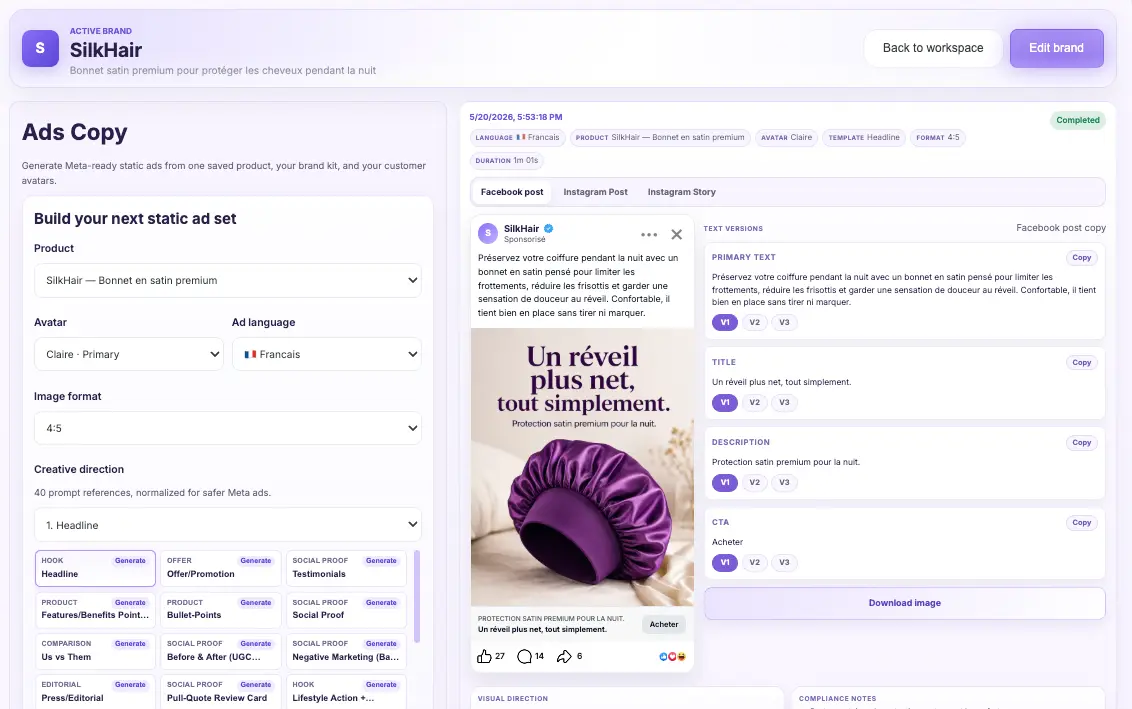Click the purple bonnet ad image
The width and height of the screenshot is (1132, 709).
point(582,467)
